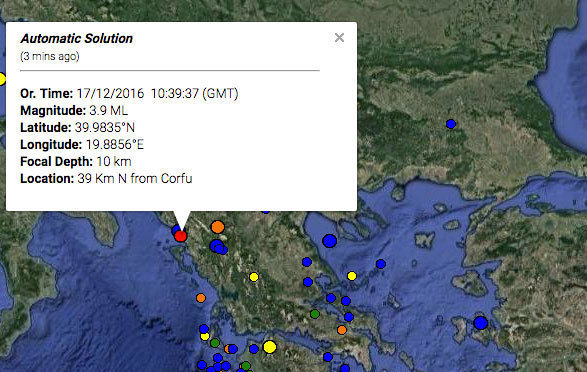Screen dimensions: 587x372
Task: Select the yellow marker at the map's left edge
Action: click(2, 79)
